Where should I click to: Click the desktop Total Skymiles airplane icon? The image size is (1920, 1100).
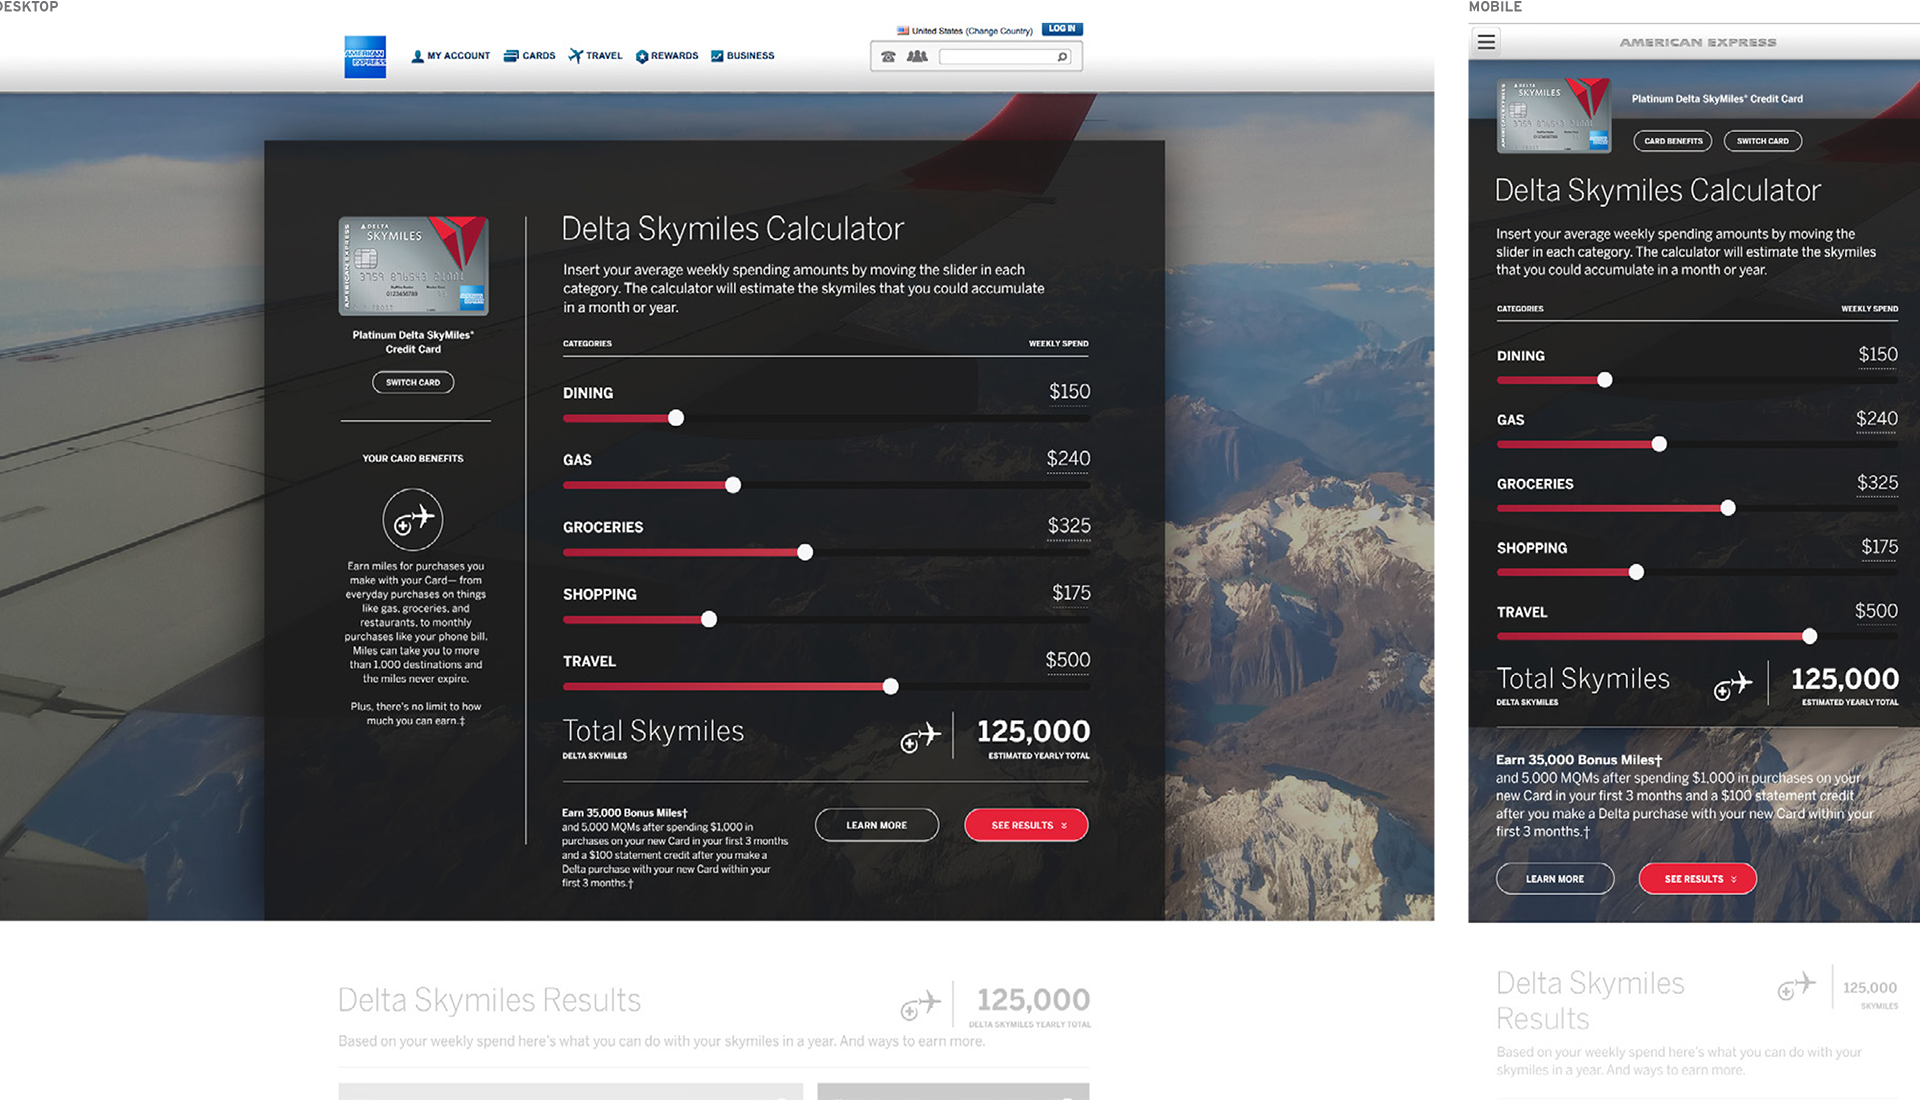(x=920, y=737)
